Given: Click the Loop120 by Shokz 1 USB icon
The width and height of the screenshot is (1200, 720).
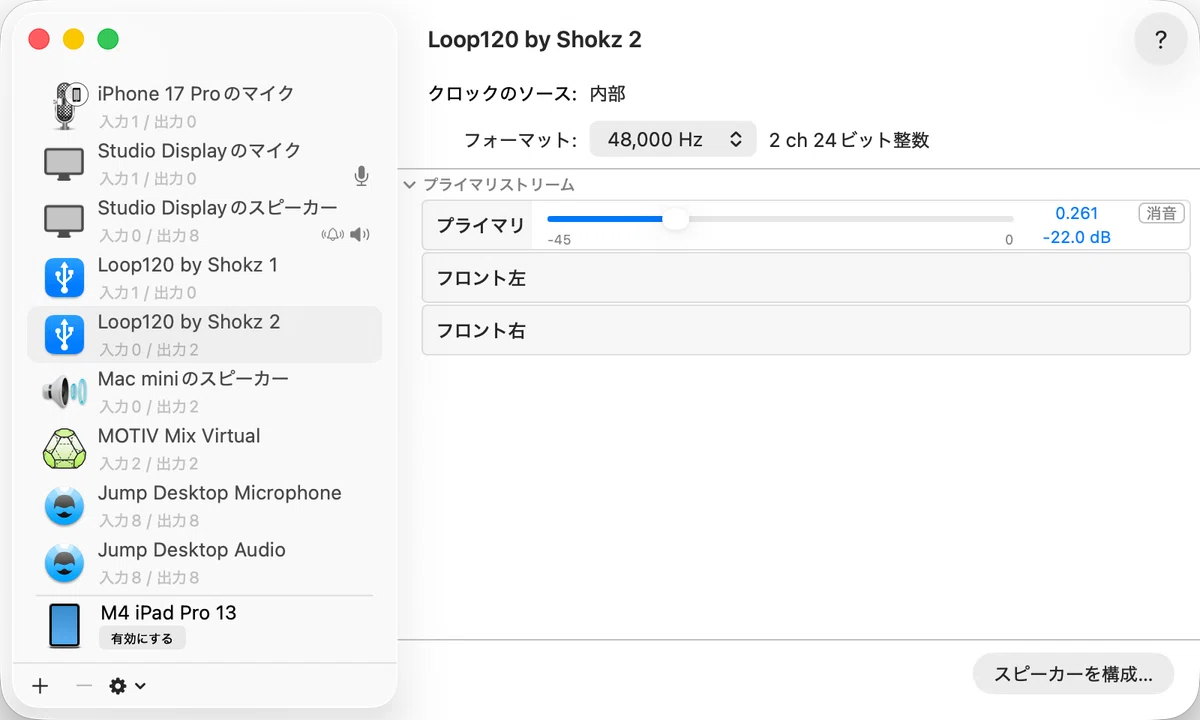Looking at the screenshot, I should (65, 278).
